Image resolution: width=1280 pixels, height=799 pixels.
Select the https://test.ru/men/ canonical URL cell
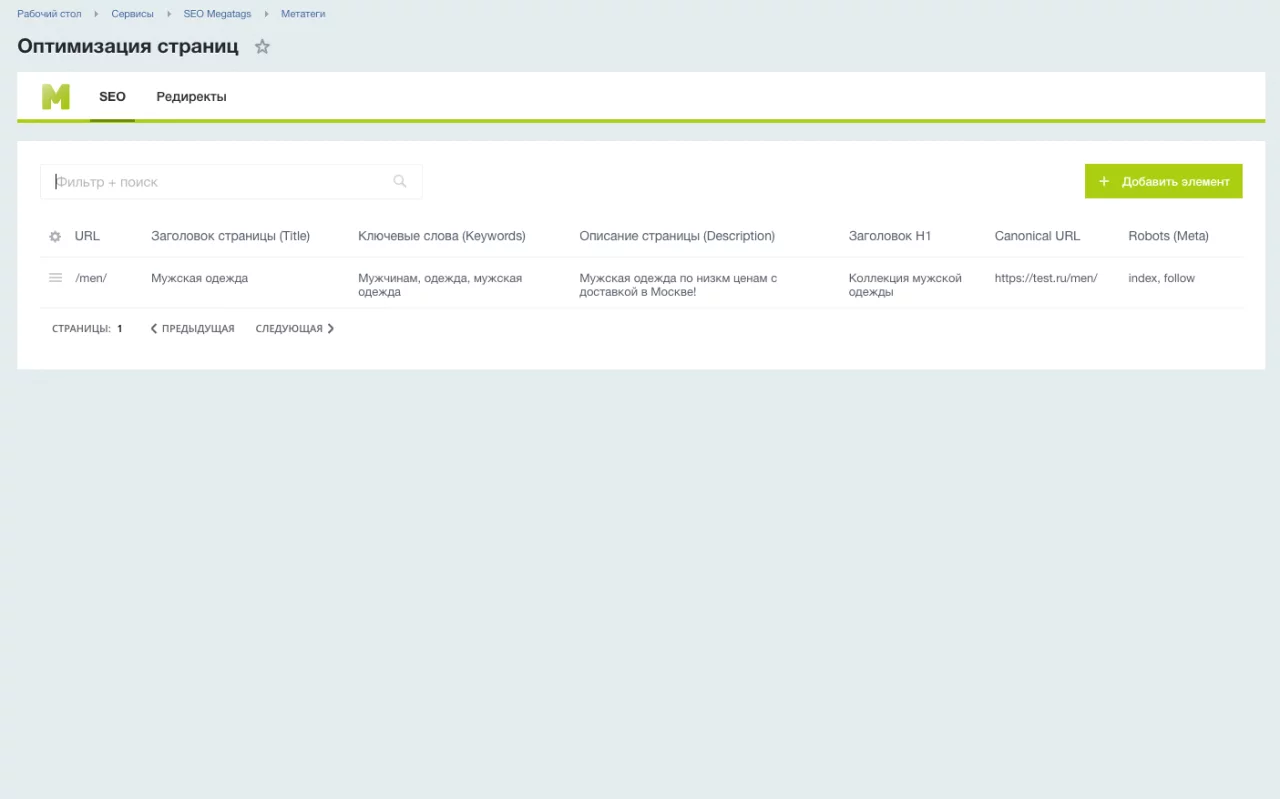click(1045, 278)
